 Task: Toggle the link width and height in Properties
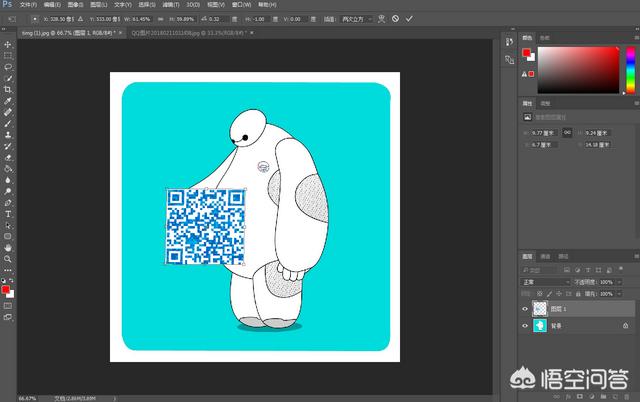567,133
